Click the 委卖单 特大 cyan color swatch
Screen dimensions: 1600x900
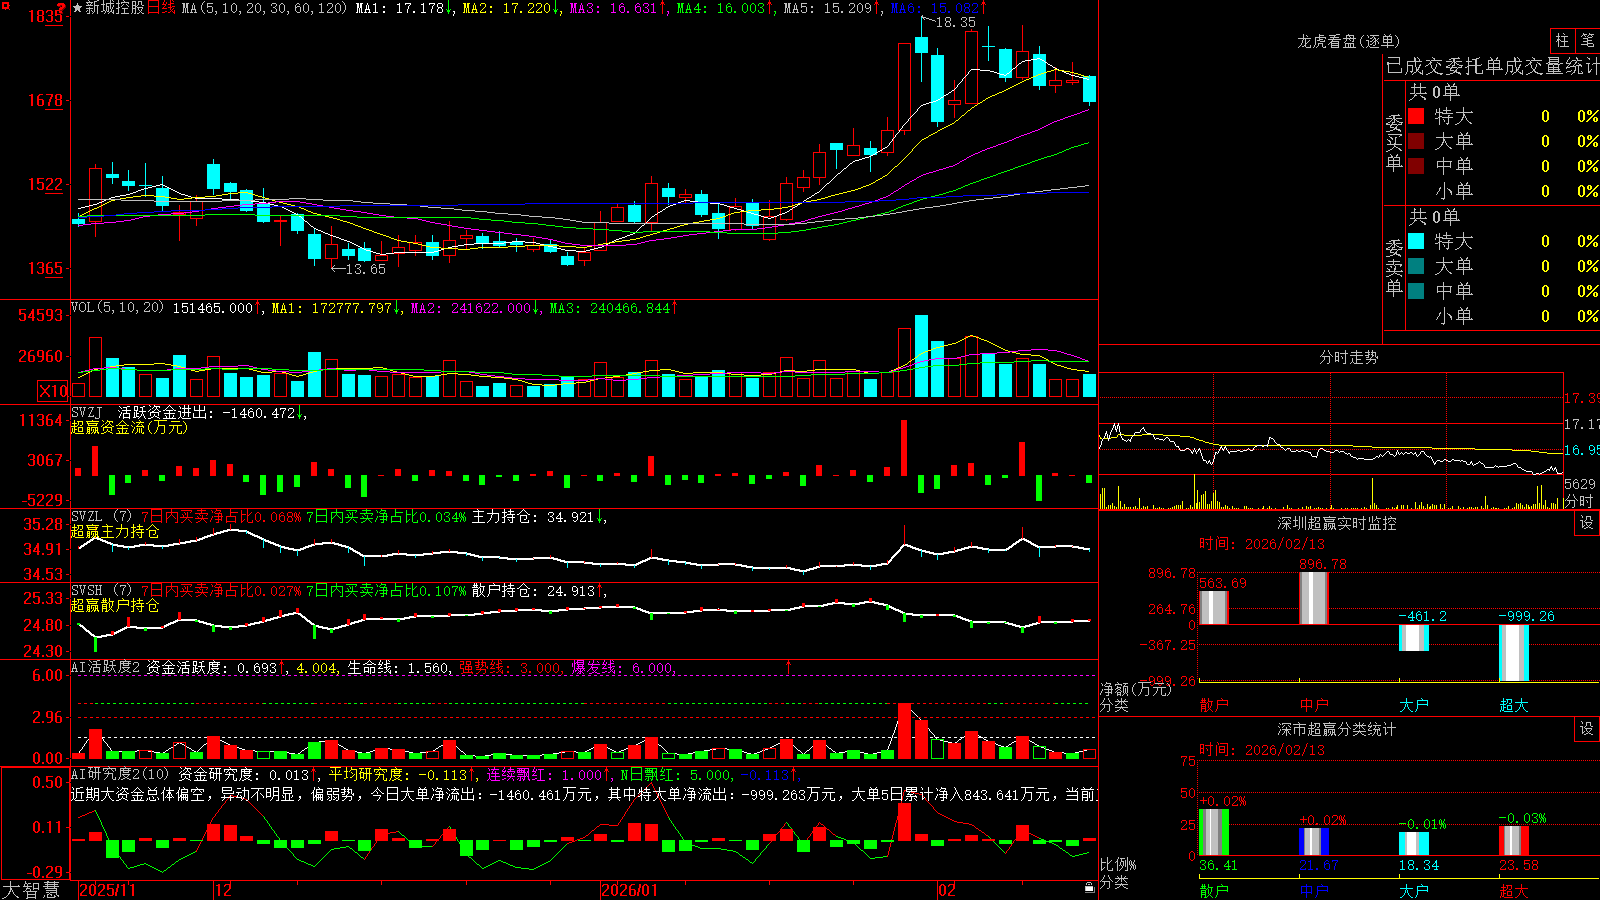1416,241
